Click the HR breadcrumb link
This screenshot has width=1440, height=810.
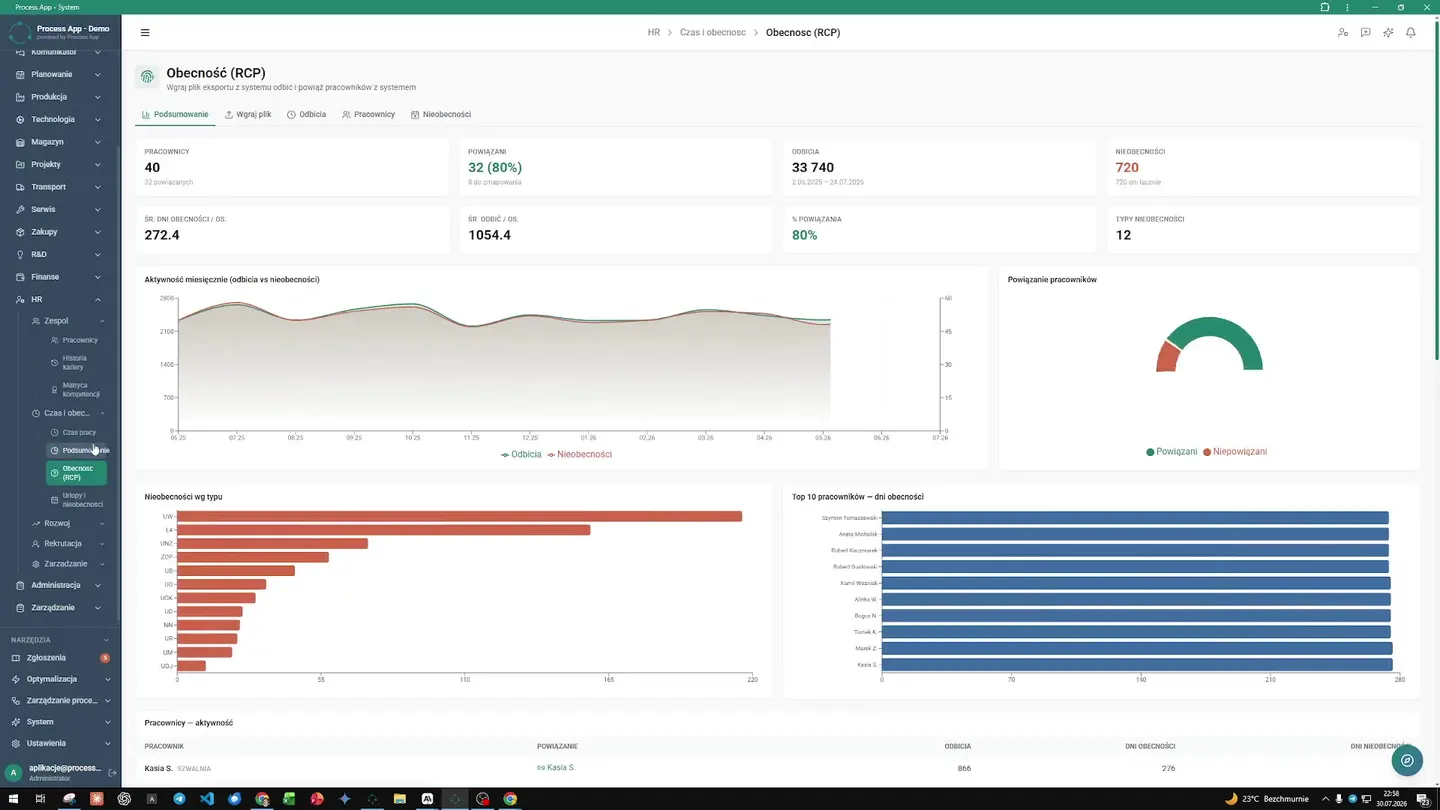coord(654,33)
